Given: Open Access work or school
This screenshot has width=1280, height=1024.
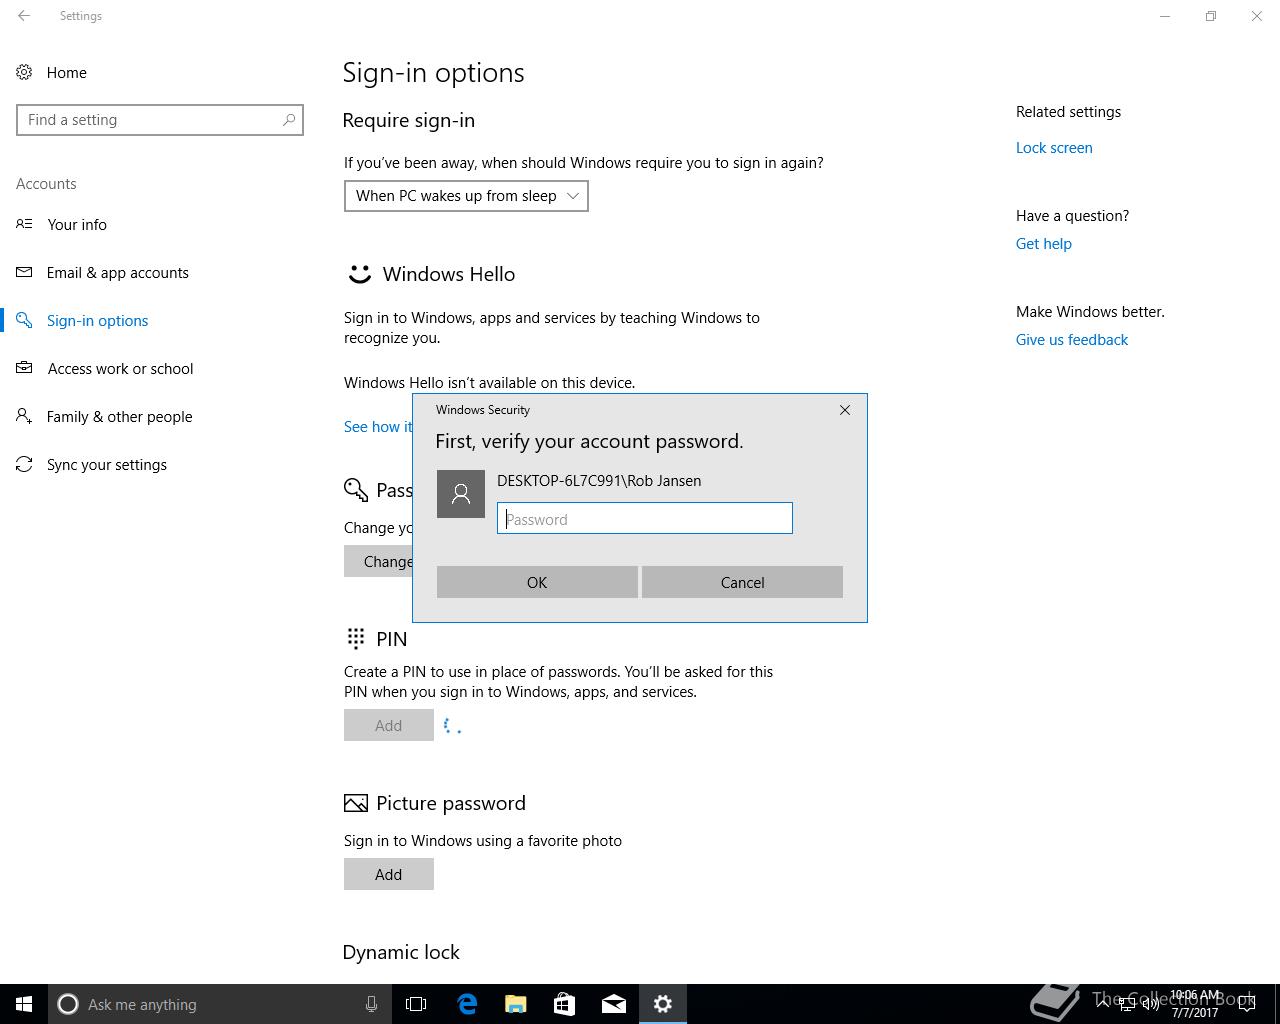Looking at the screenshot, I should (x=121, y=368).
